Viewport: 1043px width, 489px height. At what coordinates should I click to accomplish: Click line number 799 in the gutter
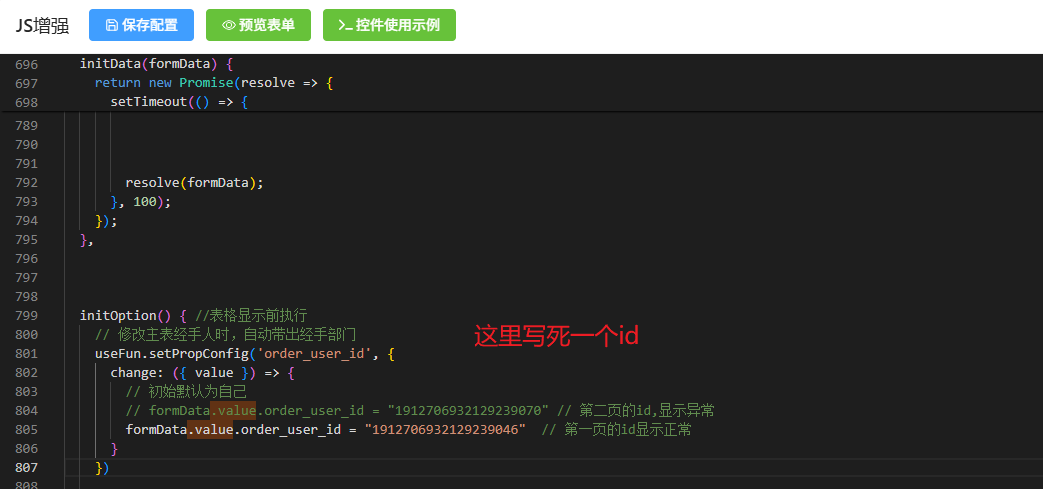(26, 316)
